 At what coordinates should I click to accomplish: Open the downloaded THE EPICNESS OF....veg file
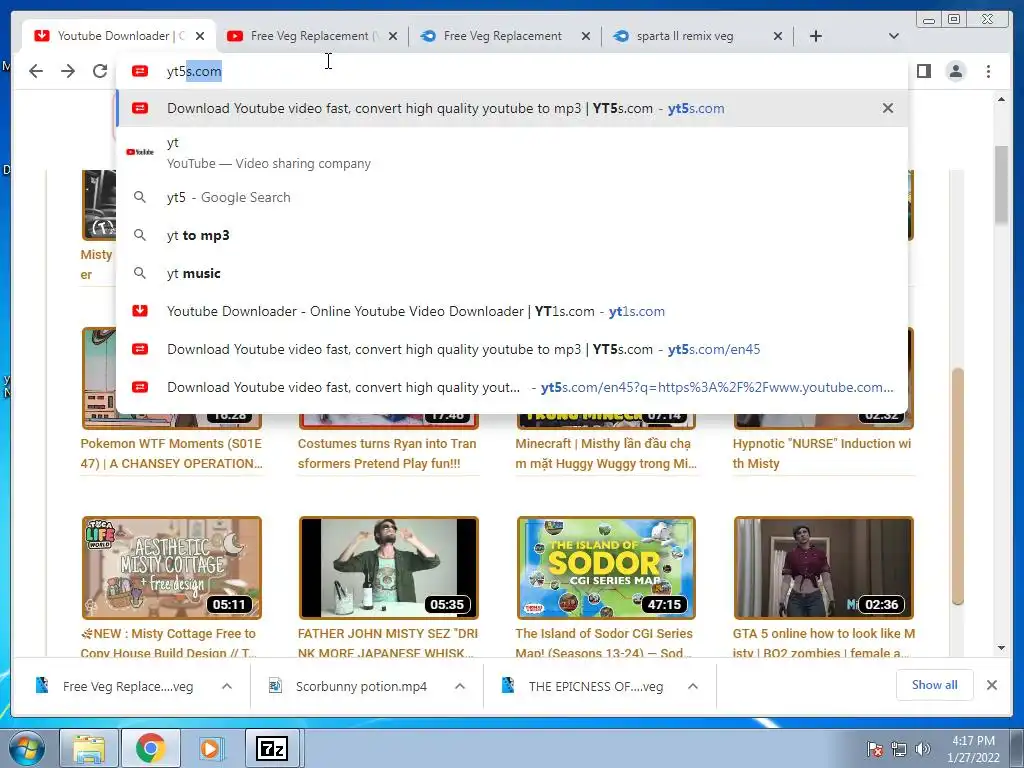pyautogui.click(x=583, y=686)
